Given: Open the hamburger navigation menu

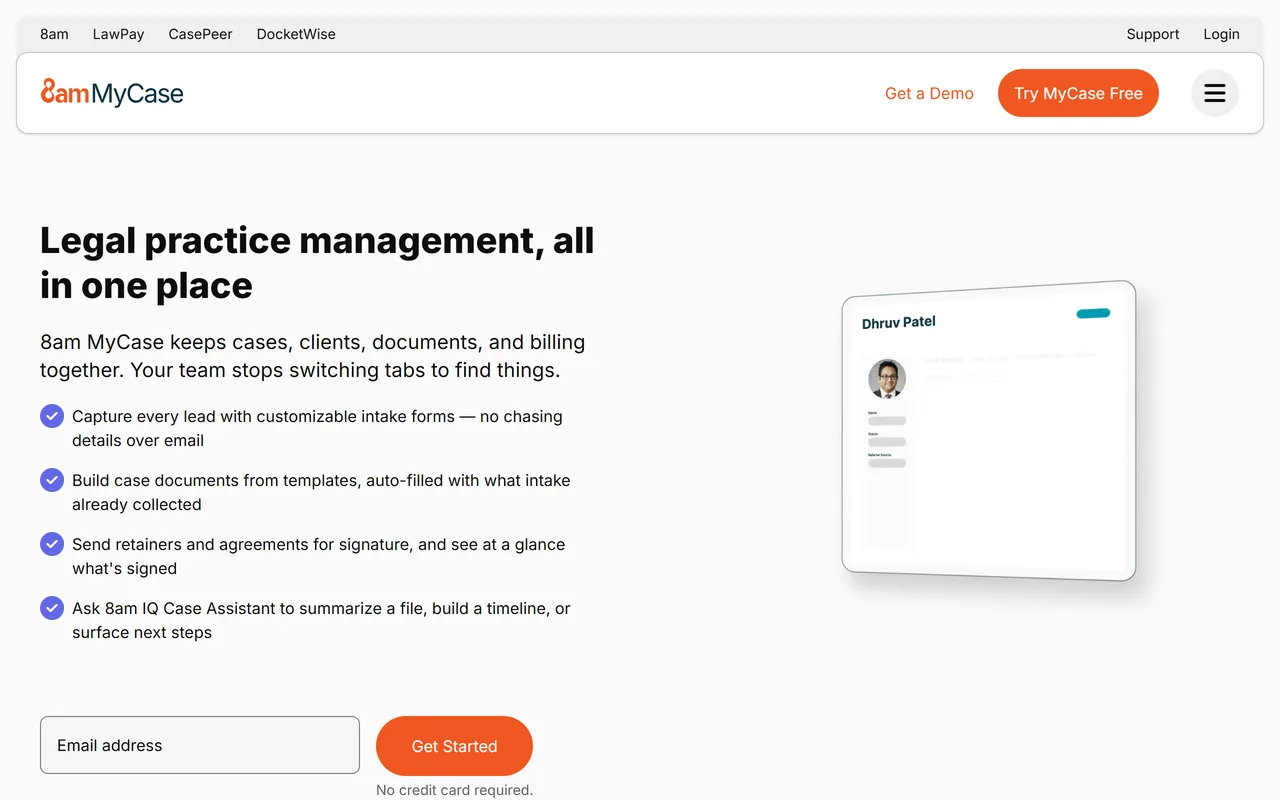Looking at the screenshot, I should tap(1215, 93).
